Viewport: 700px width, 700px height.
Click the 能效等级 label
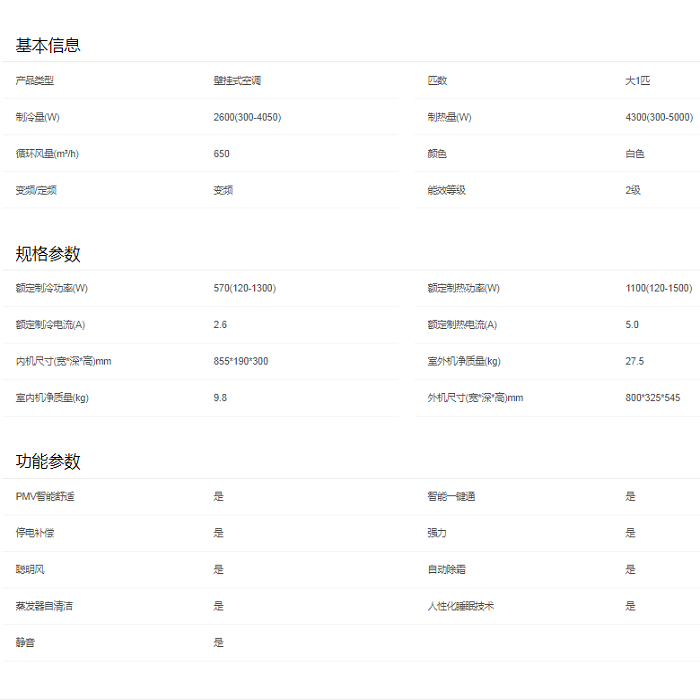pos(447,190)
